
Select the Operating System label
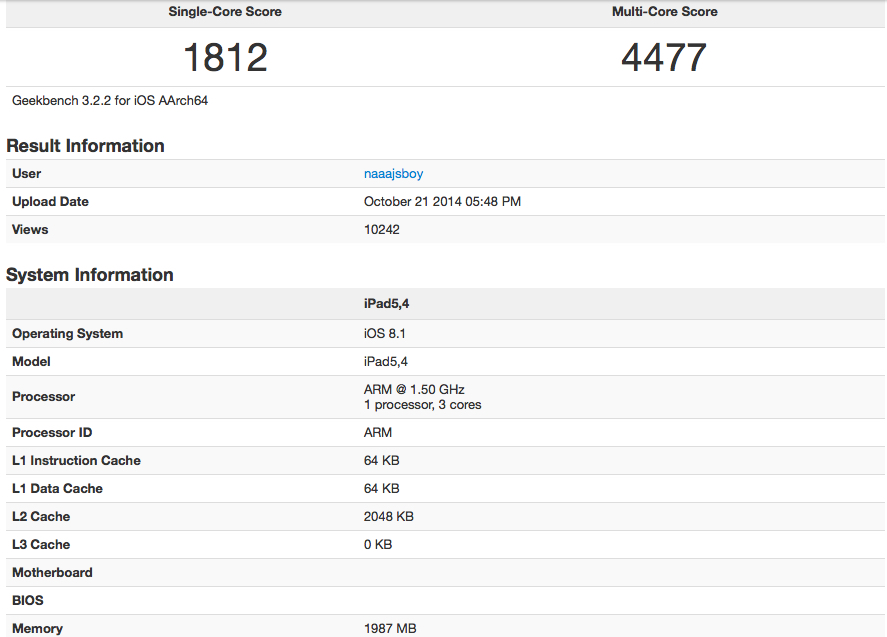point(67,334)
